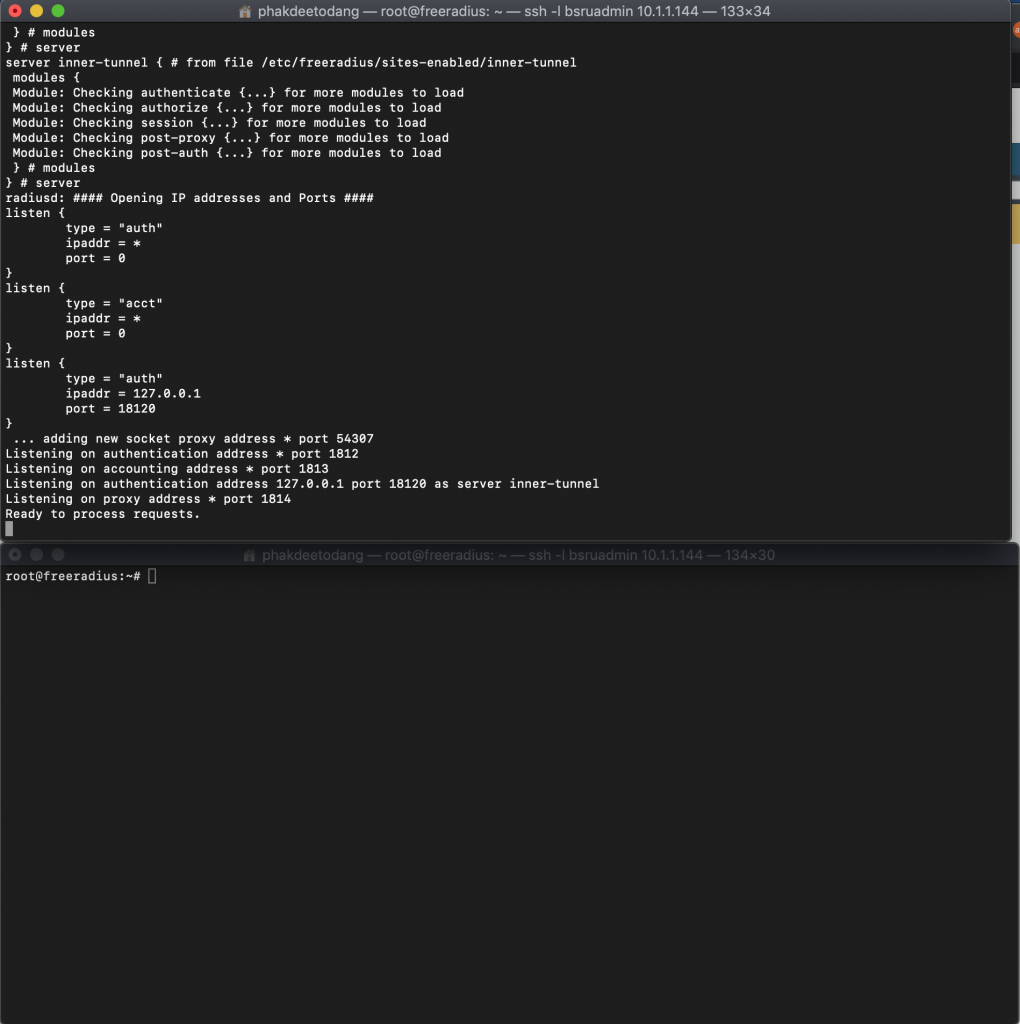Click the 'ipaddr = 127.0.0.1' line

click(133, 394)
